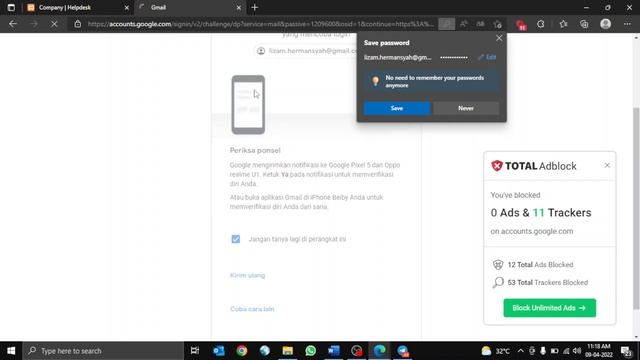Screen dimensions: 640x360
Task: Click the '12 Total Ads Blocked' shield icon
Action: (x=498, y=264)
